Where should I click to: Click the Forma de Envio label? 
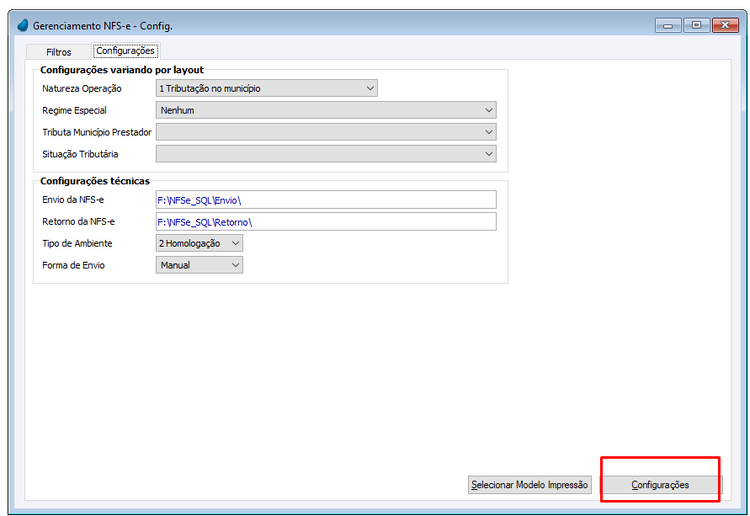pyautogui.click(x=73, y=265)
